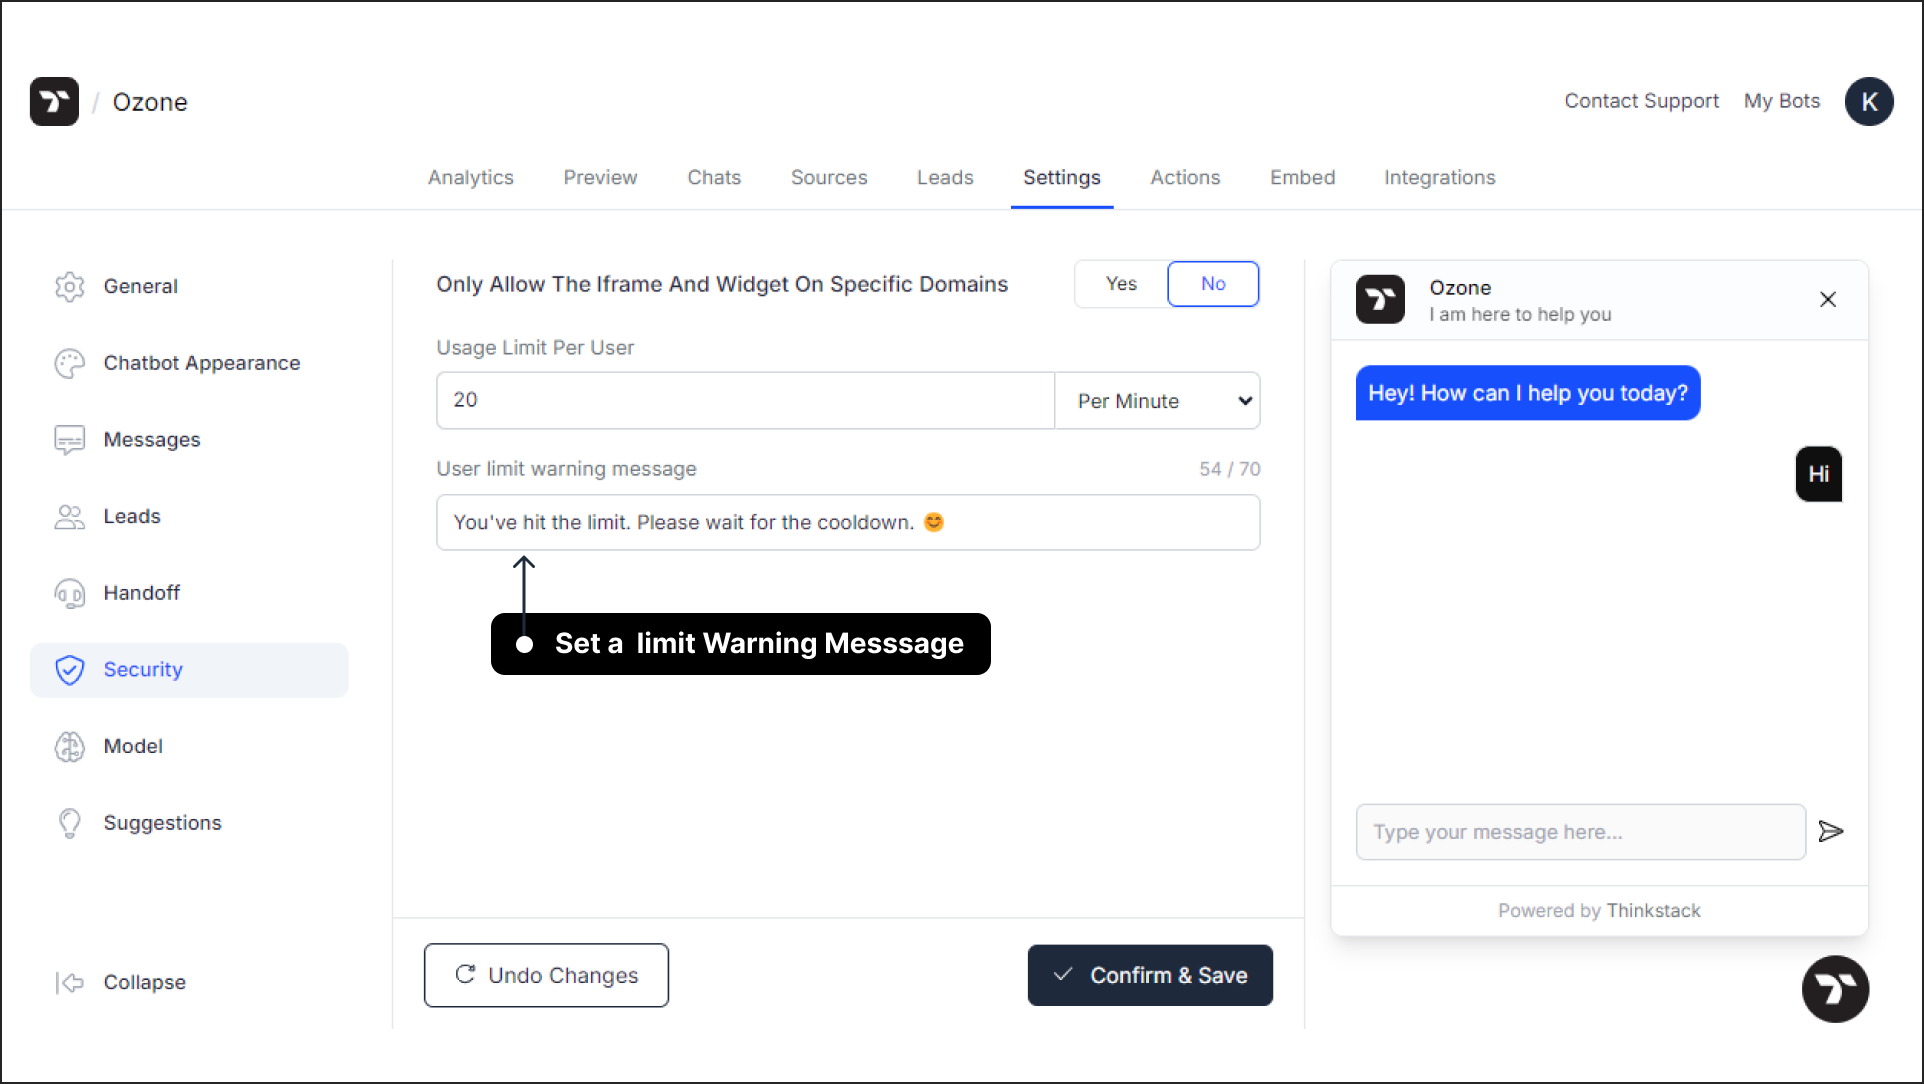Click Confirm & Save button
The width and height of the screenshot is (1924, 1084).
[x=1150, y=975]
